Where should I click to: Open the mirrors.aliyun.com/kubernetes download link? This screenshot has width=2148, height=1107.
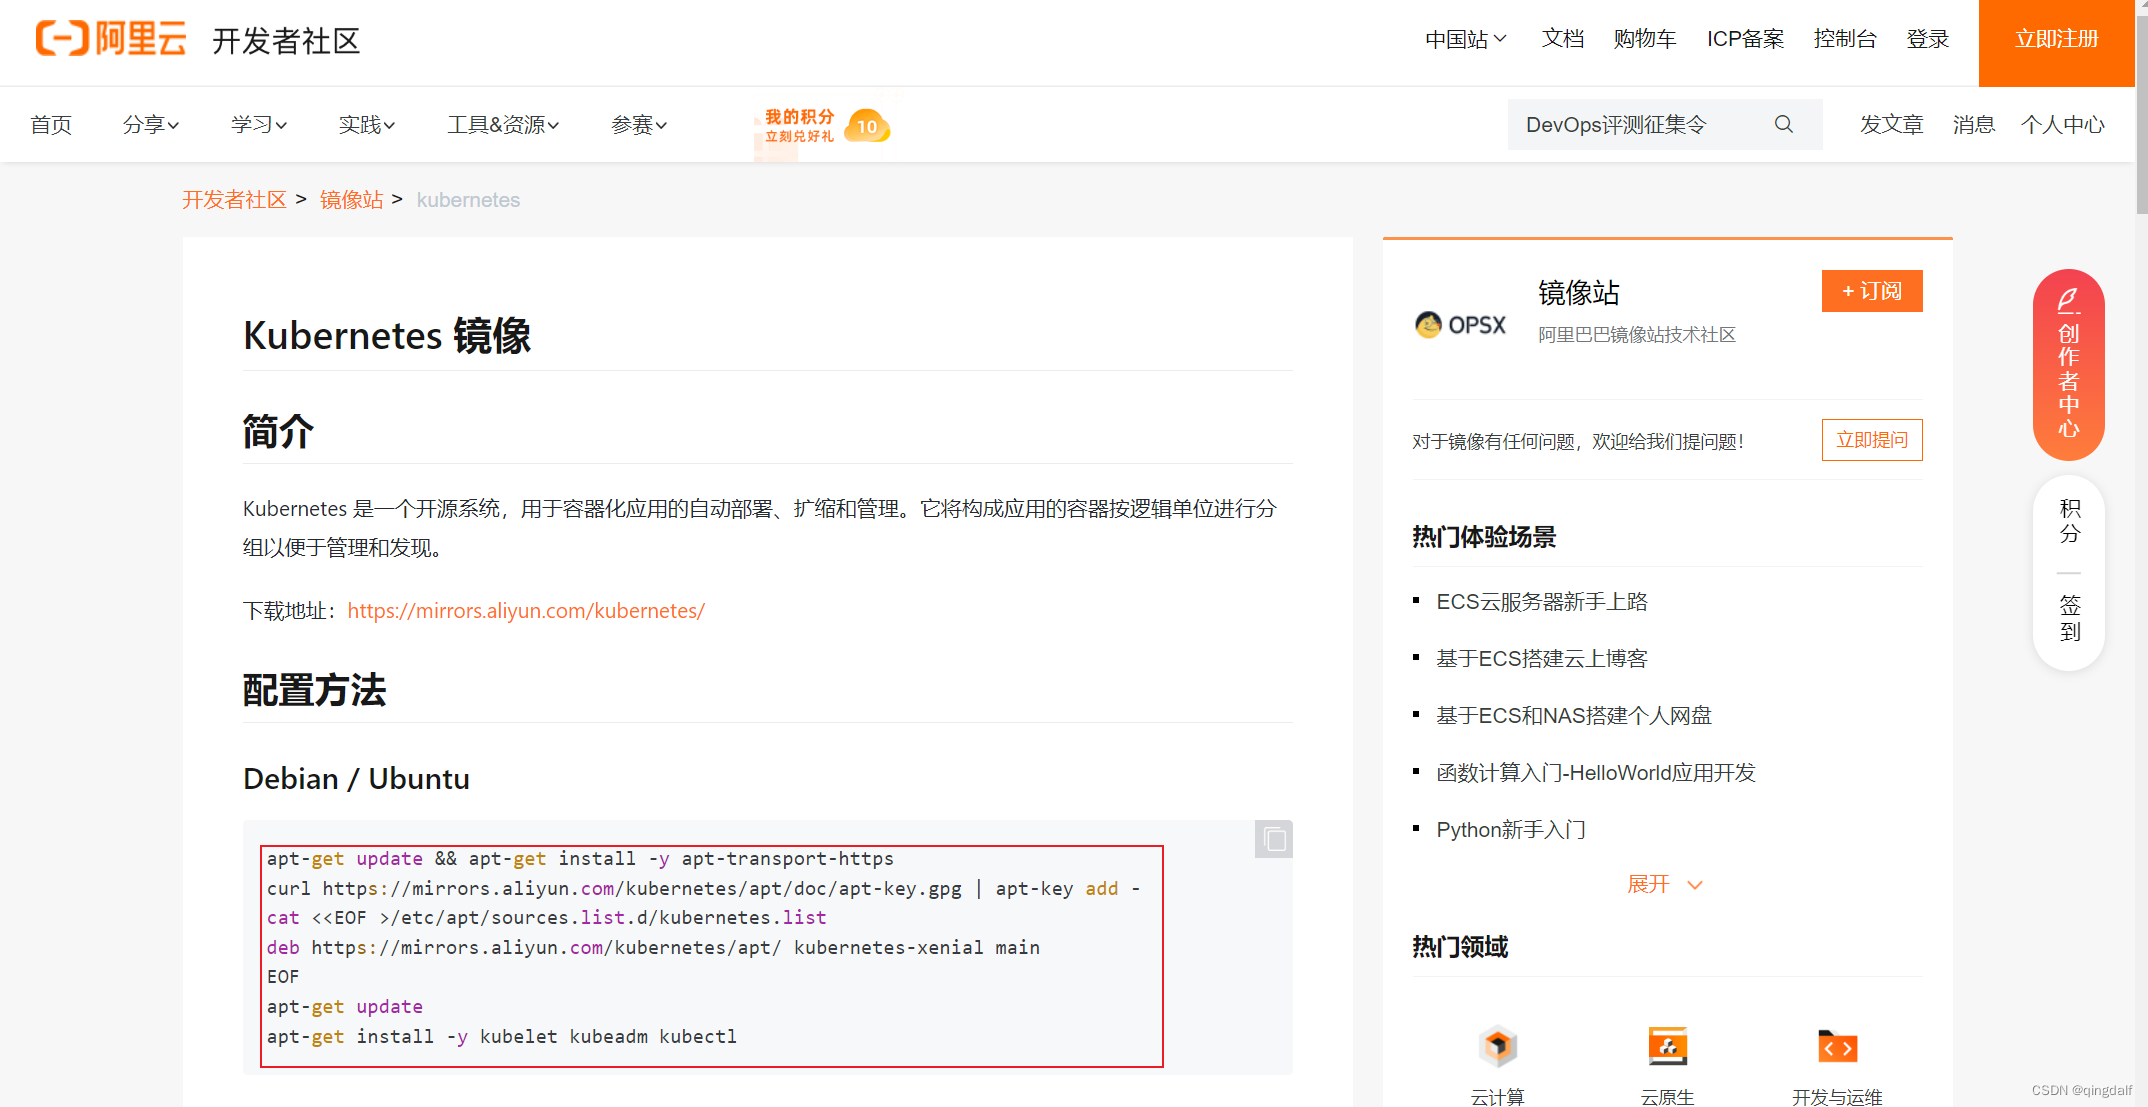[x=526, y=611]
